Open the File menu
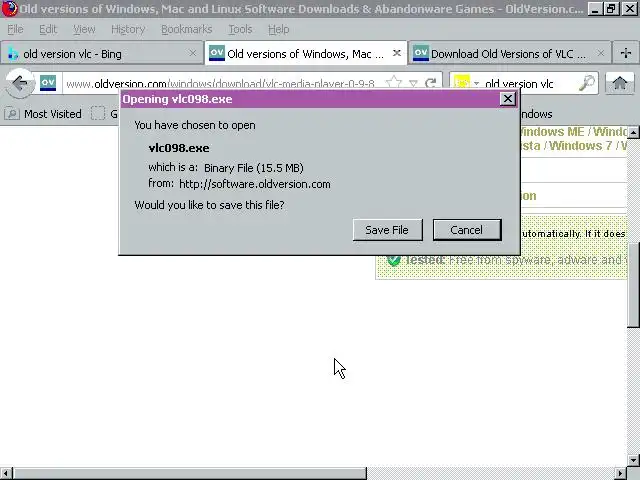This screenshot has height=480, width=640. point(15,29)
